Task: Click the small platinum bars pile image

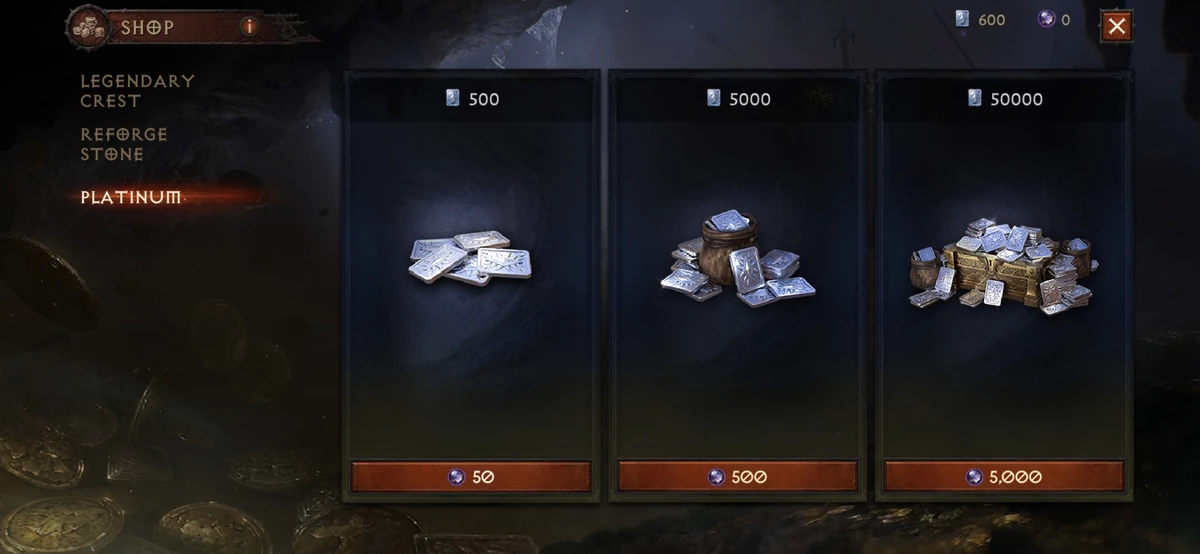Action: click(x=470, y=258)
